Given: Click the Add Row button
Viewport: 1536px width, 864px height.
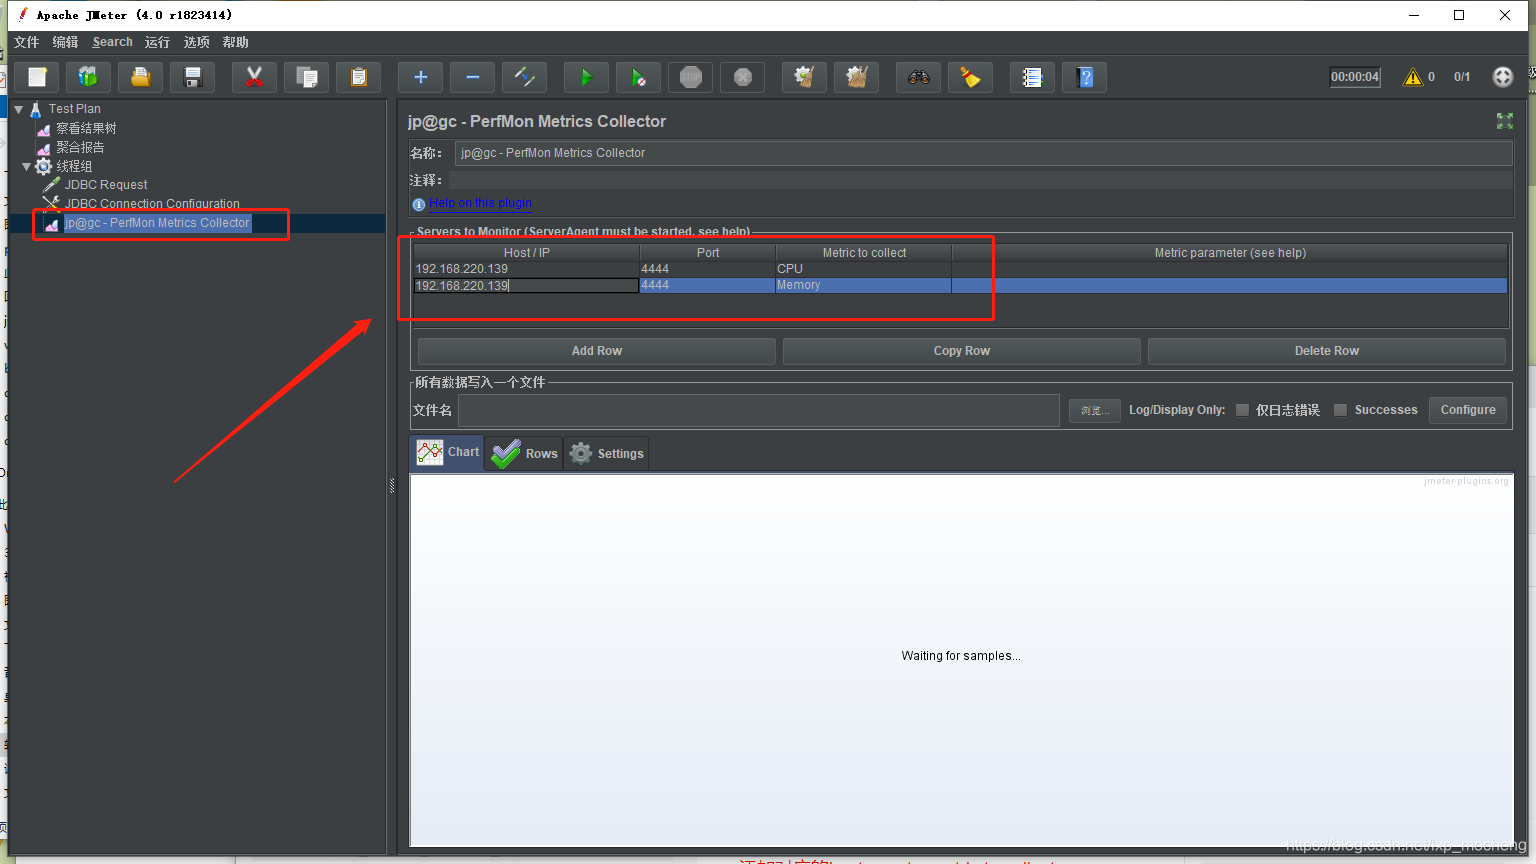Looking at the screenshot, I should coord(597,351).
